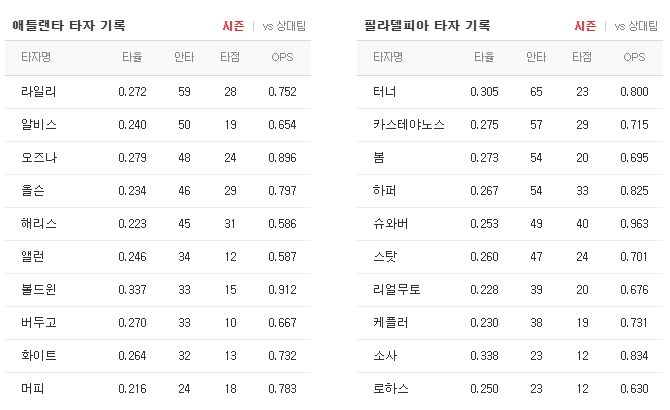
Task: Select batter 터너 in 필라델피아 table
Action: coord(385,91)
